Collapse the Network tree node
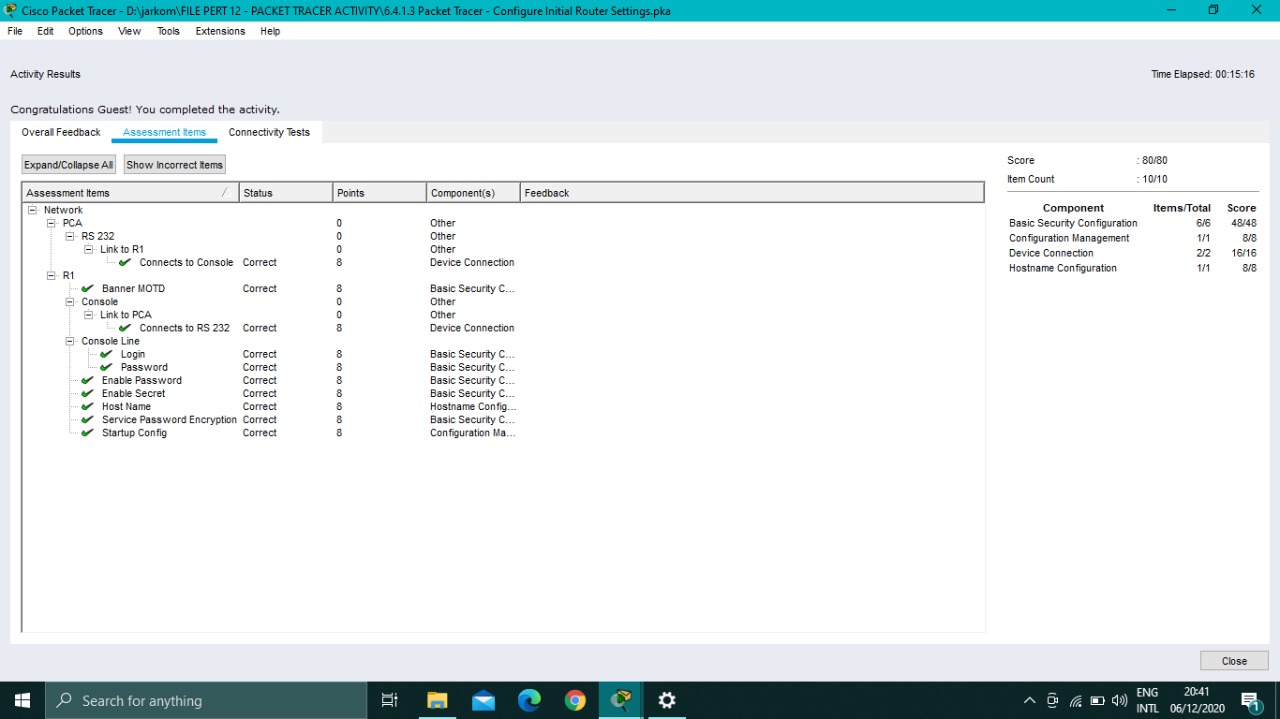This screenshot has height=719, width=1280. tap(33, 210)
